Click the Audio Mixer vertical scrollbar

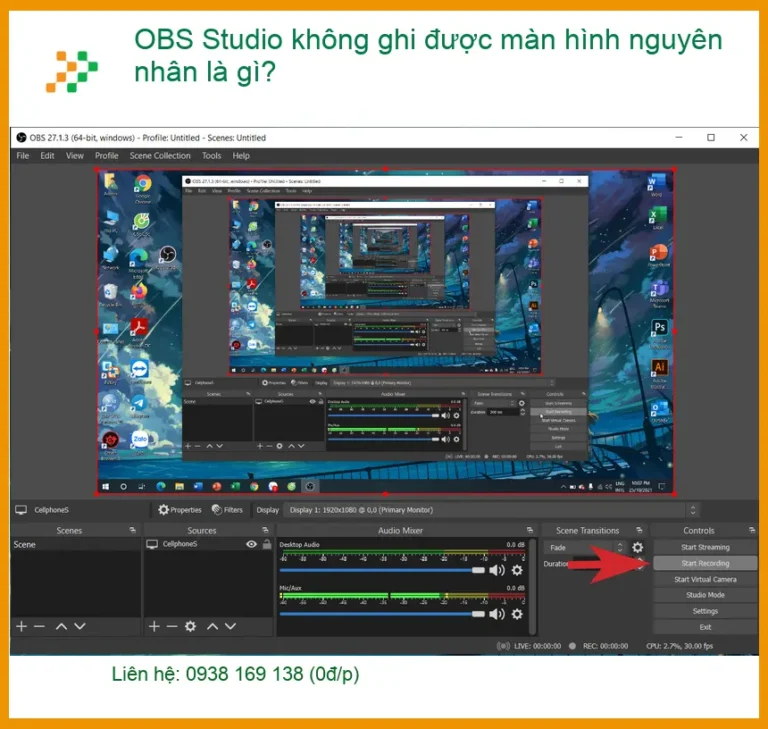point(533,587)
